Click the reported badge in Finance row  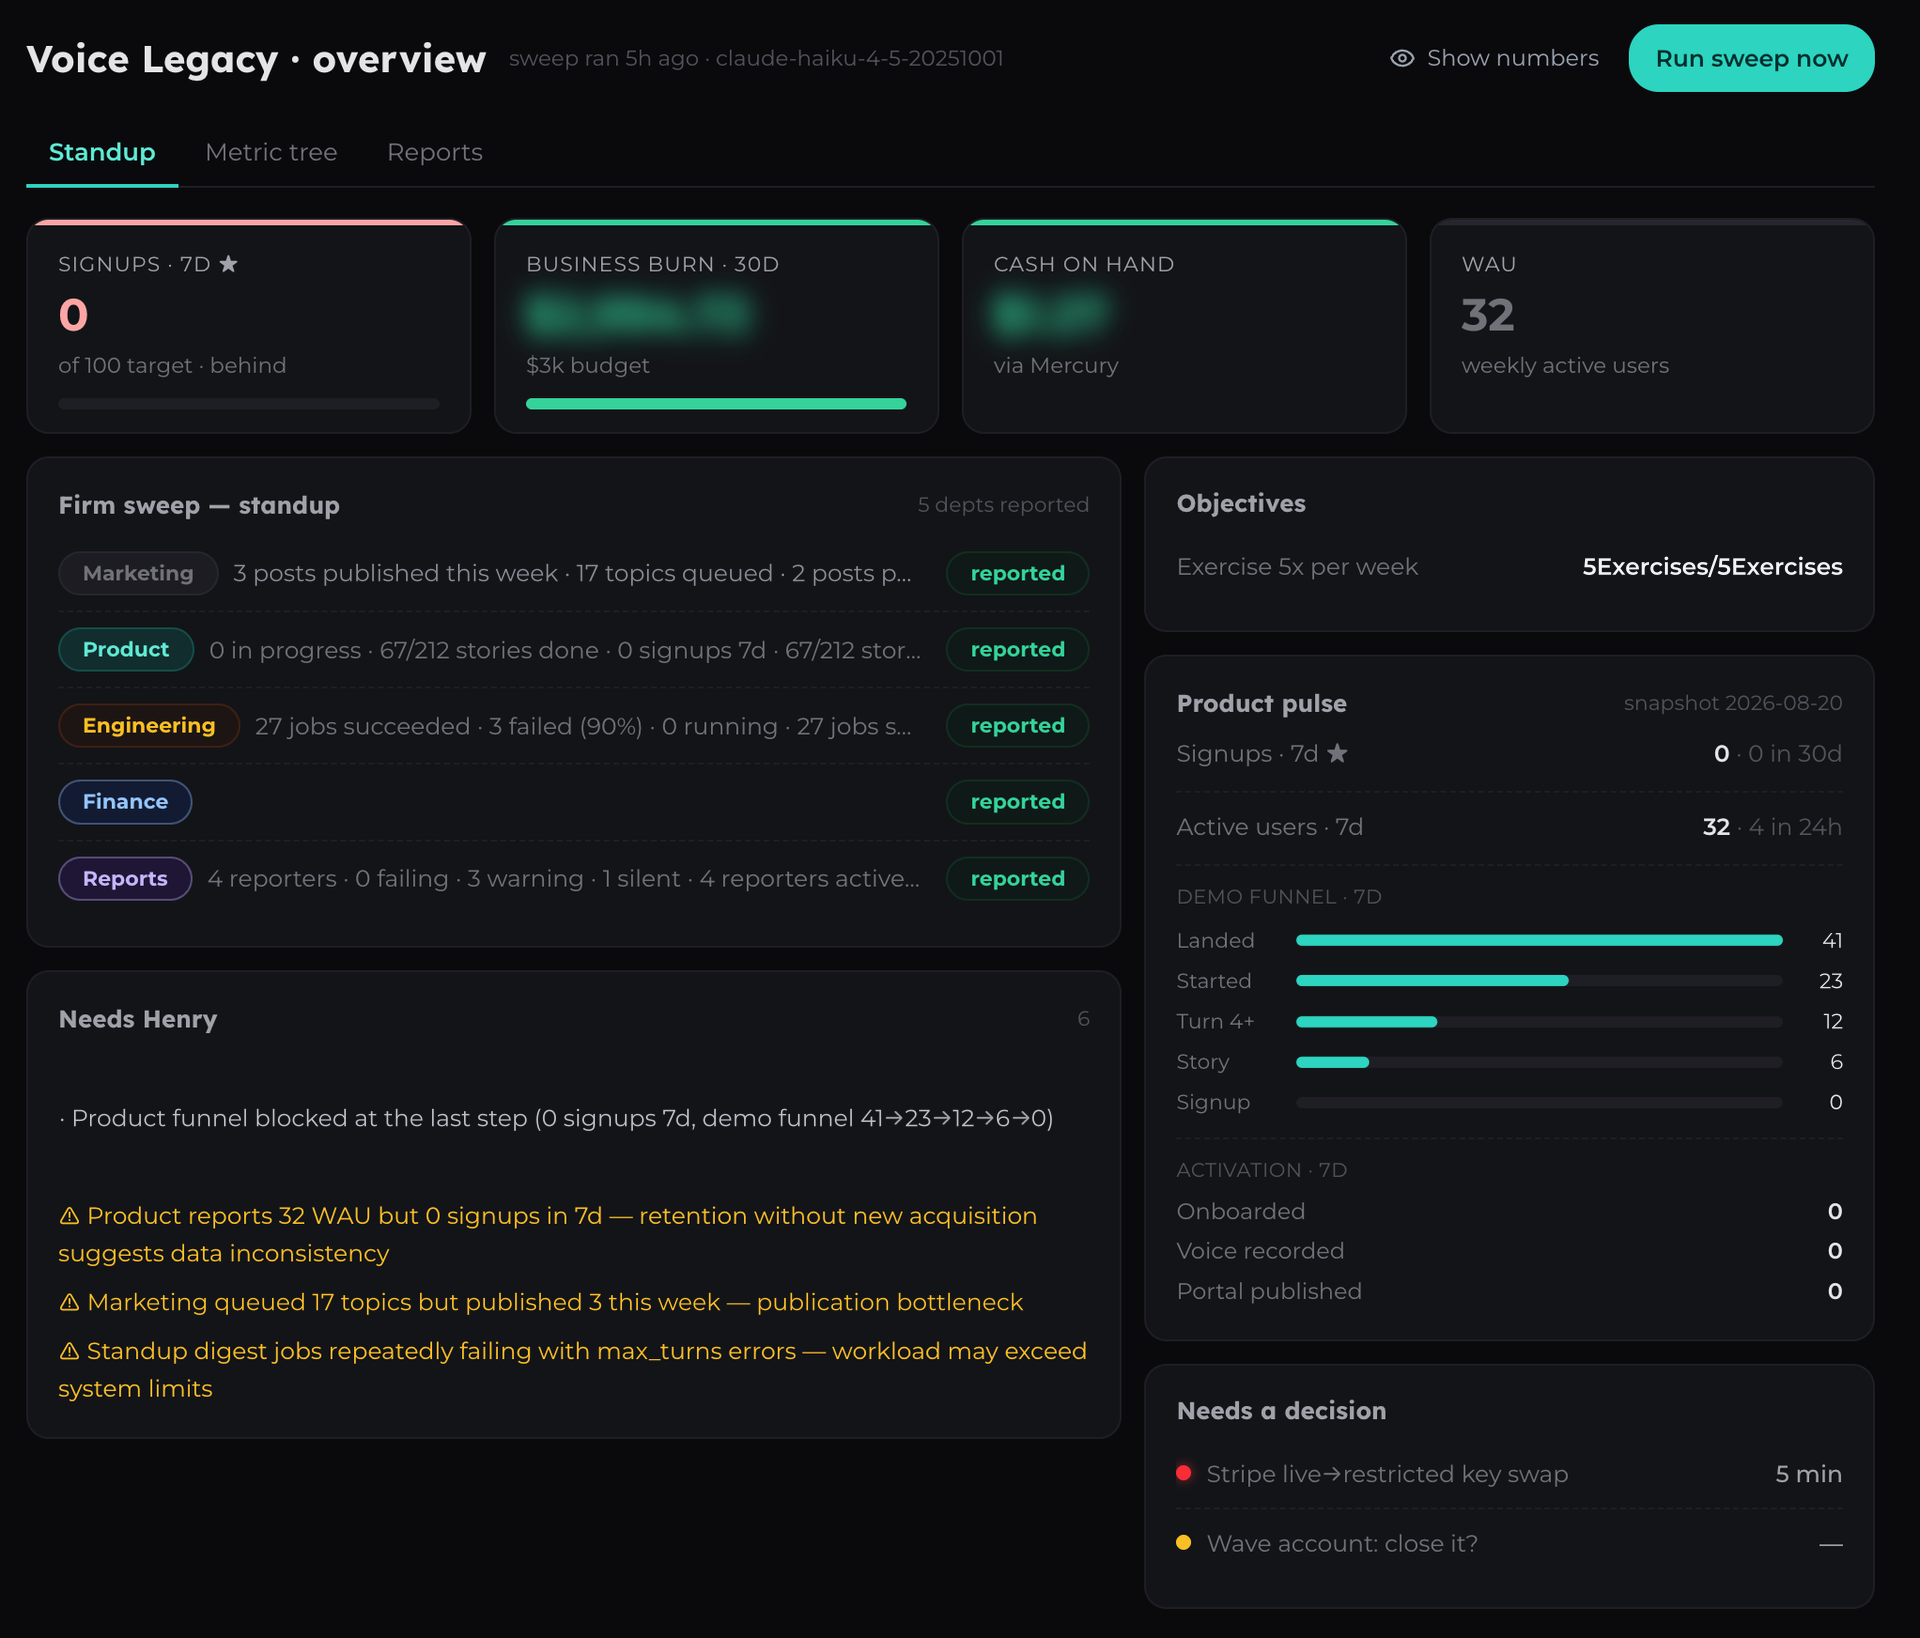click(1017, 801)
